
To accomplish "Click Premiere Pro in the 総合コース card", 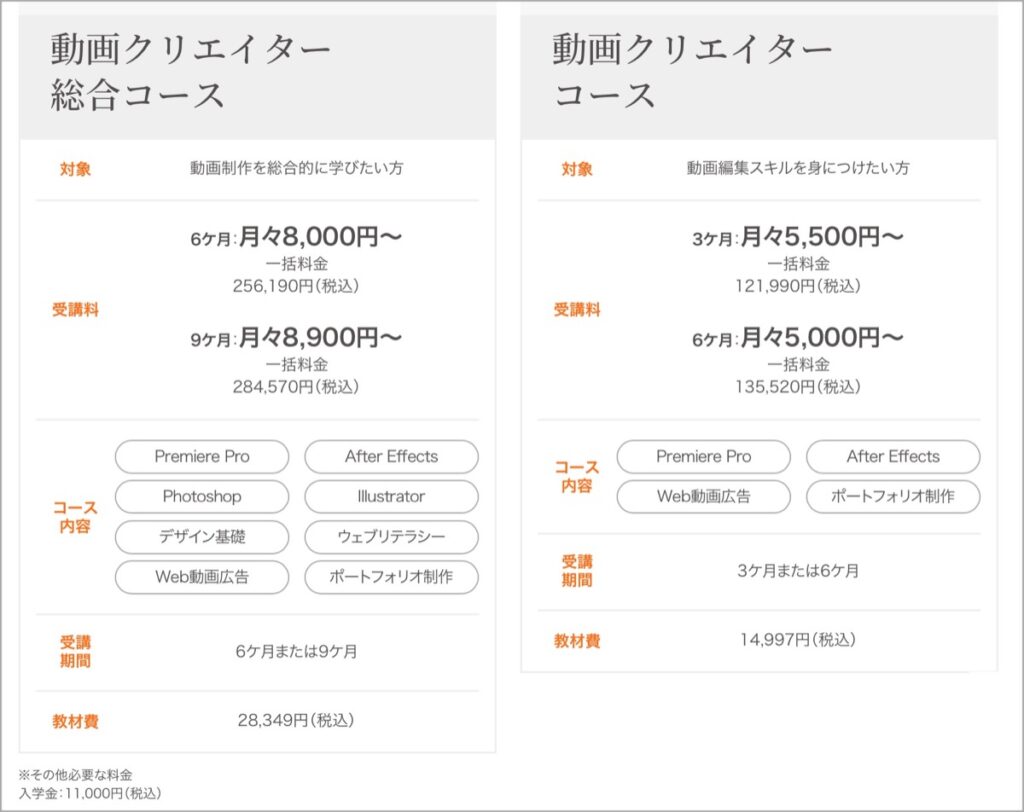I will click(202, 457).
